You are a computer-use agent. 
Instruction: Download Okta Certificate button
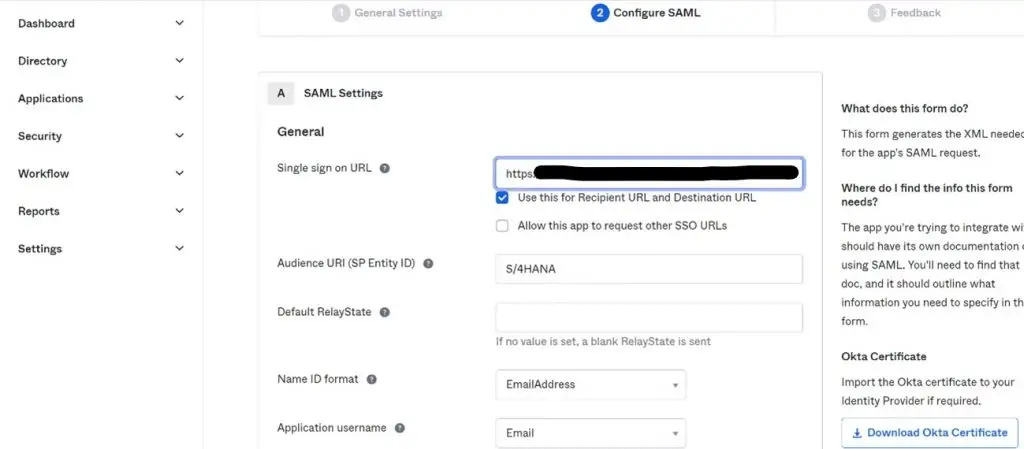tap(930, 433)
